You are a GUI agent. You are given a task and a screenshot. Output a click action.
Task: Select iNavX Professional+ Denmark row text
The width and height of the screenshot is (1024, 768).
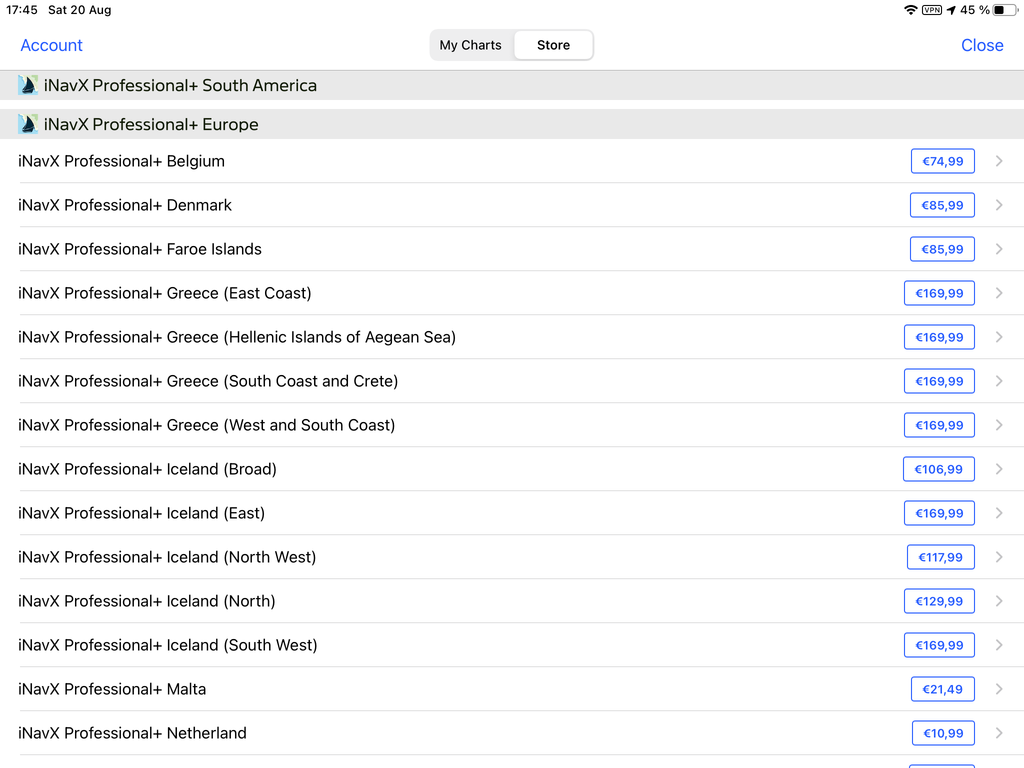(x=125, y=205)
